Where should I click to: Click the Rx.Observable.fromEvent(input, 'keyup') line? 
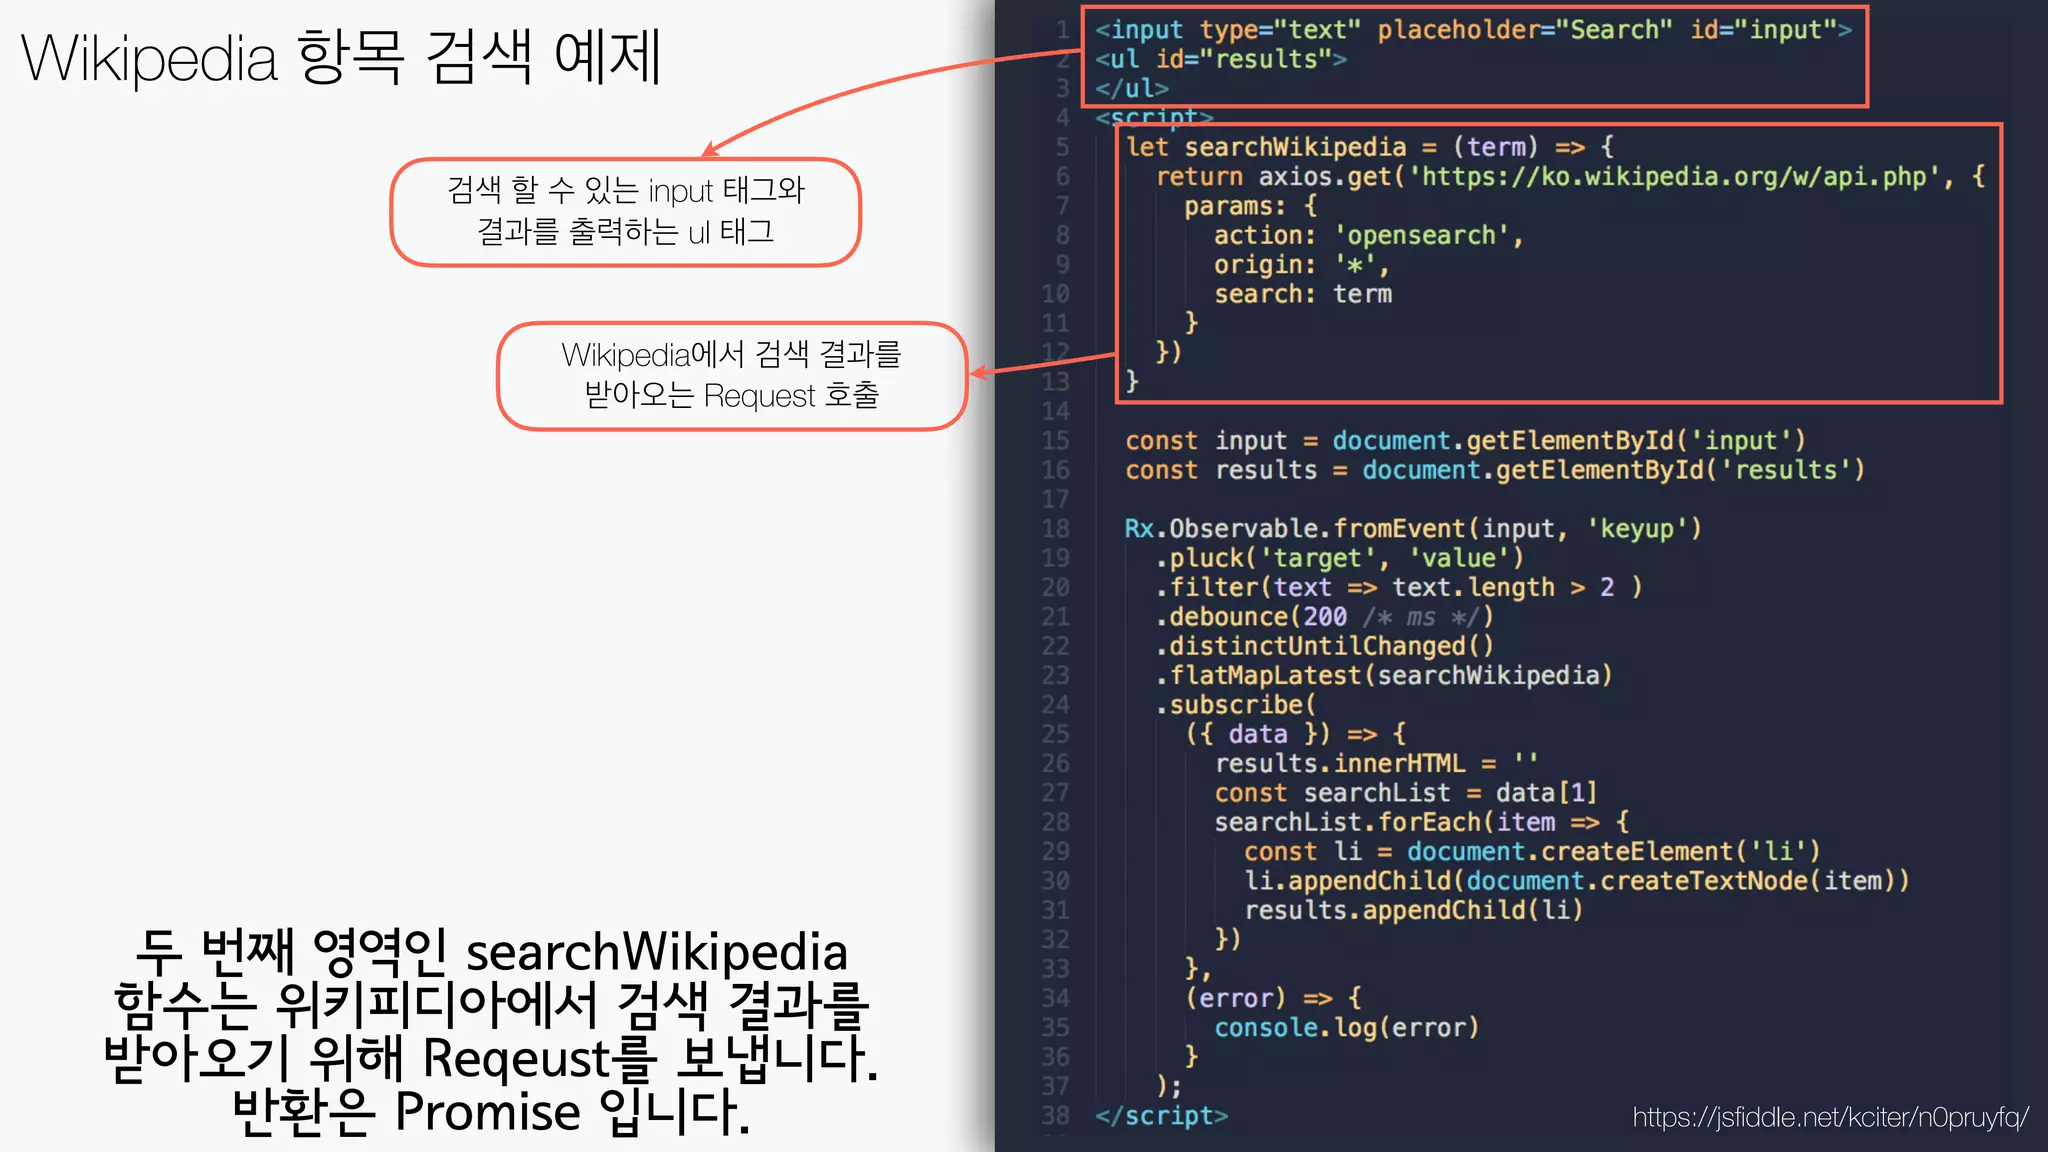1413,529
